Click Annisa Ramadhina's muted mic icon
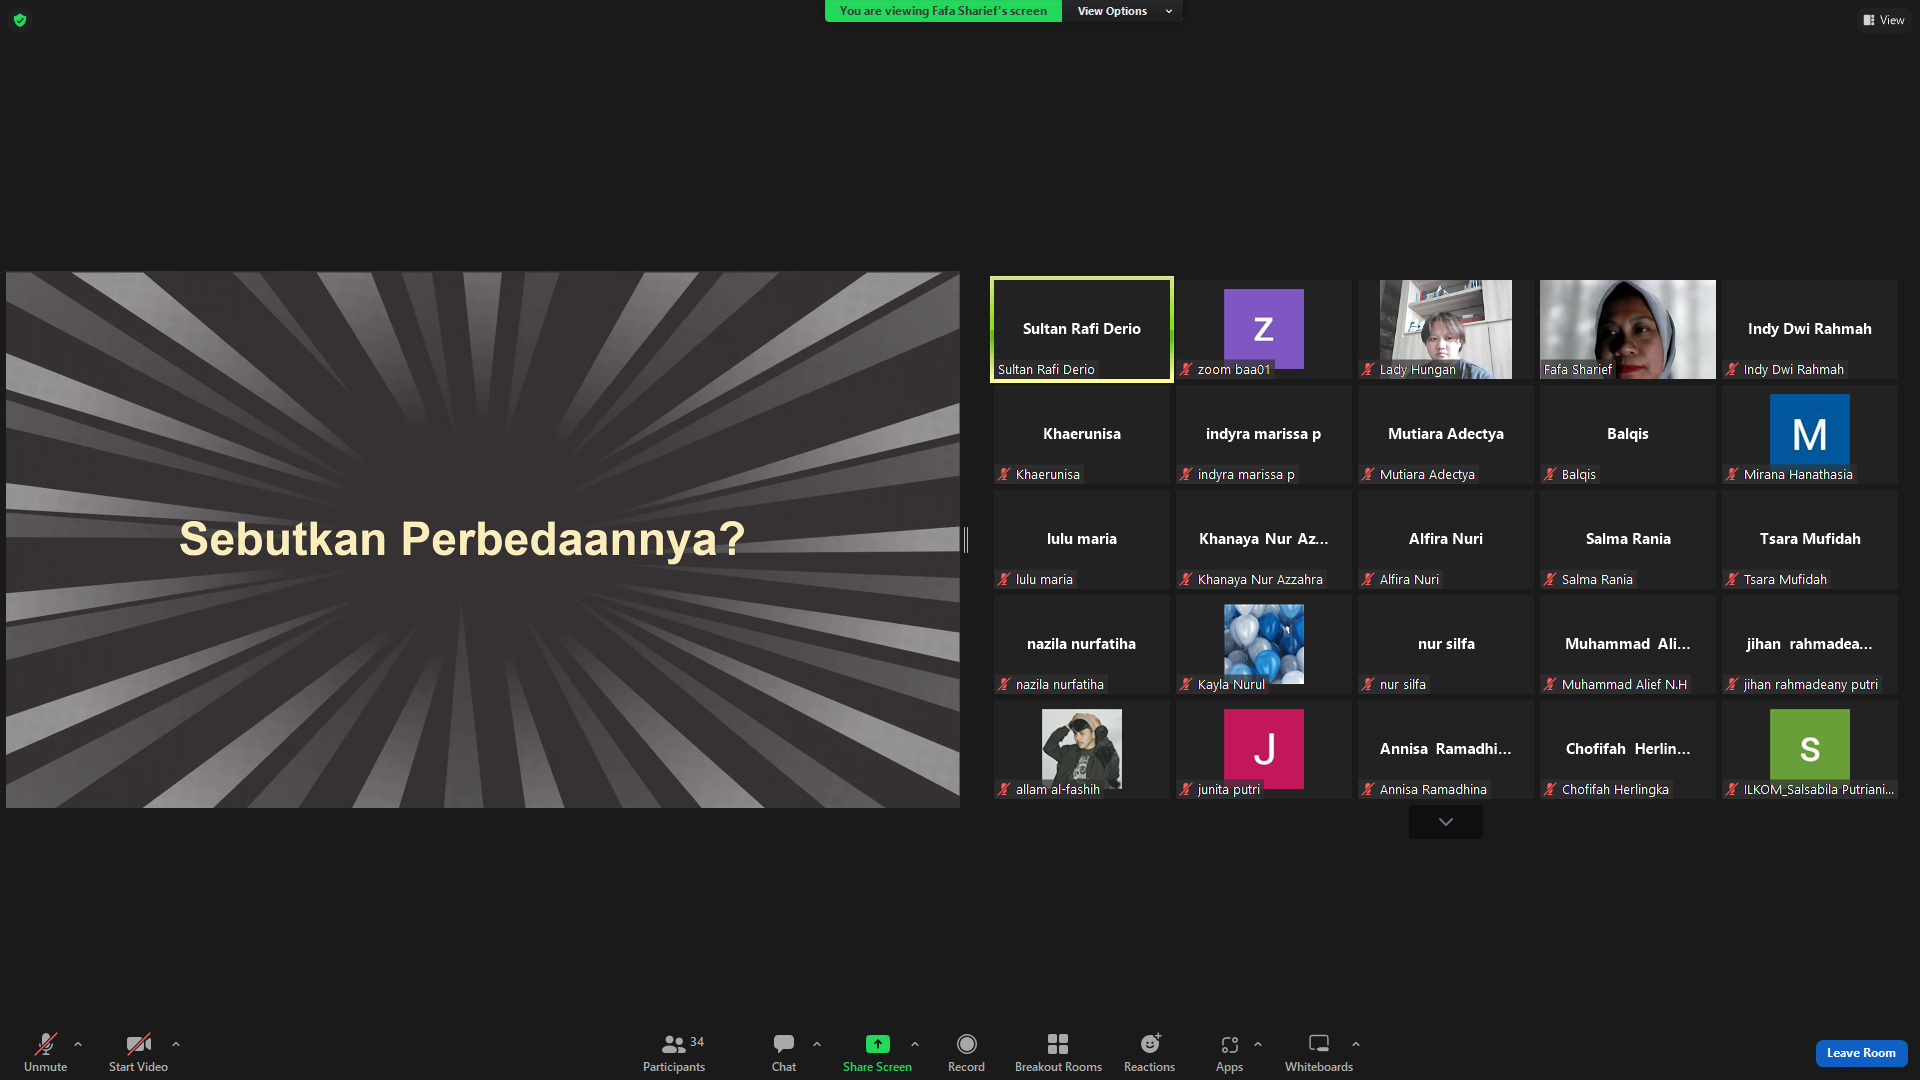This screenshot has height=1080, width=1920. (1368, 790)
